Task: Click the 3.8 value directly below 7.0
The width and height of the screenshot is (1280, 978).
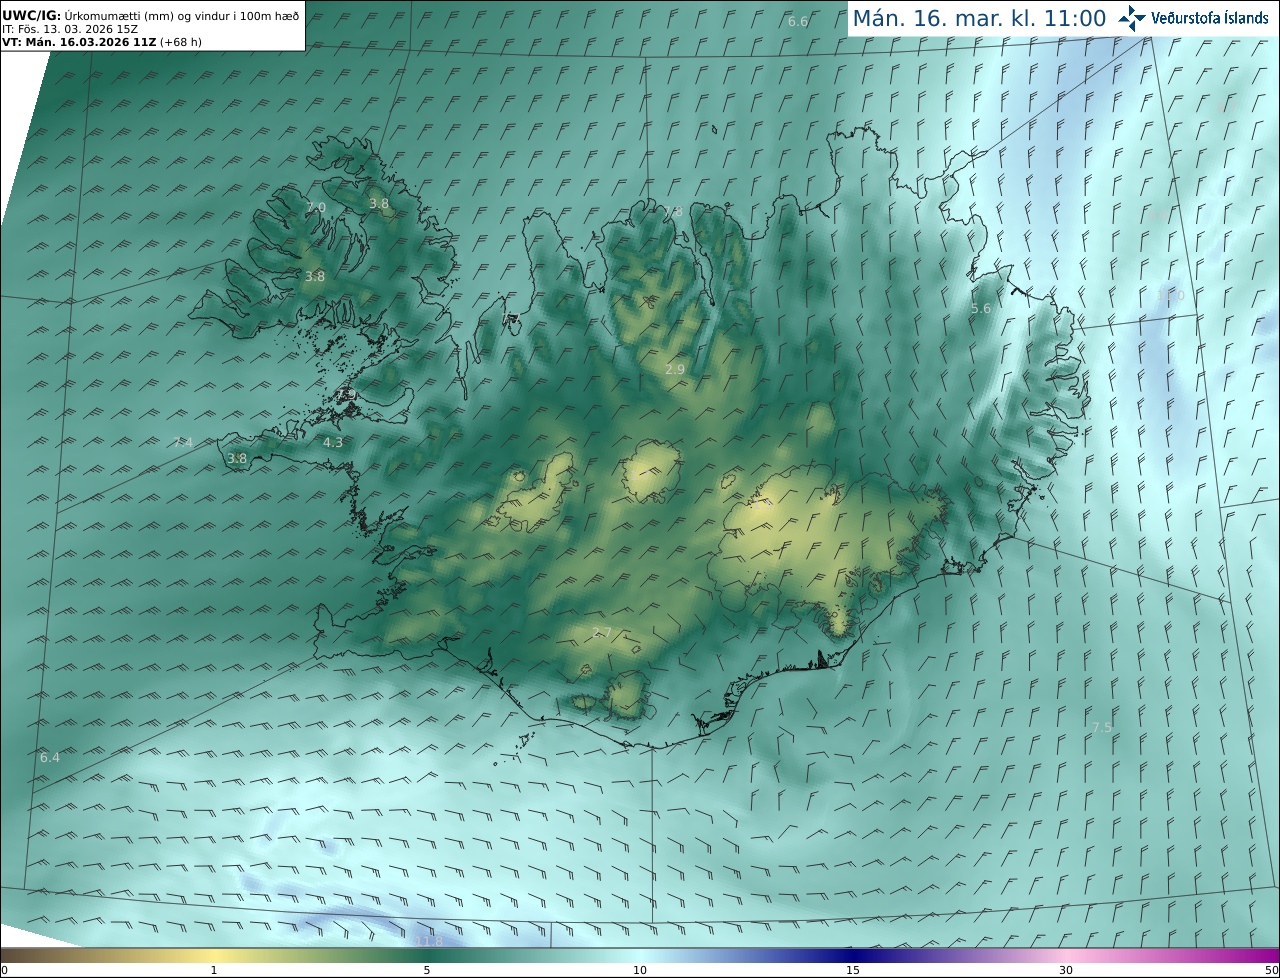Action: coord(315,276)
